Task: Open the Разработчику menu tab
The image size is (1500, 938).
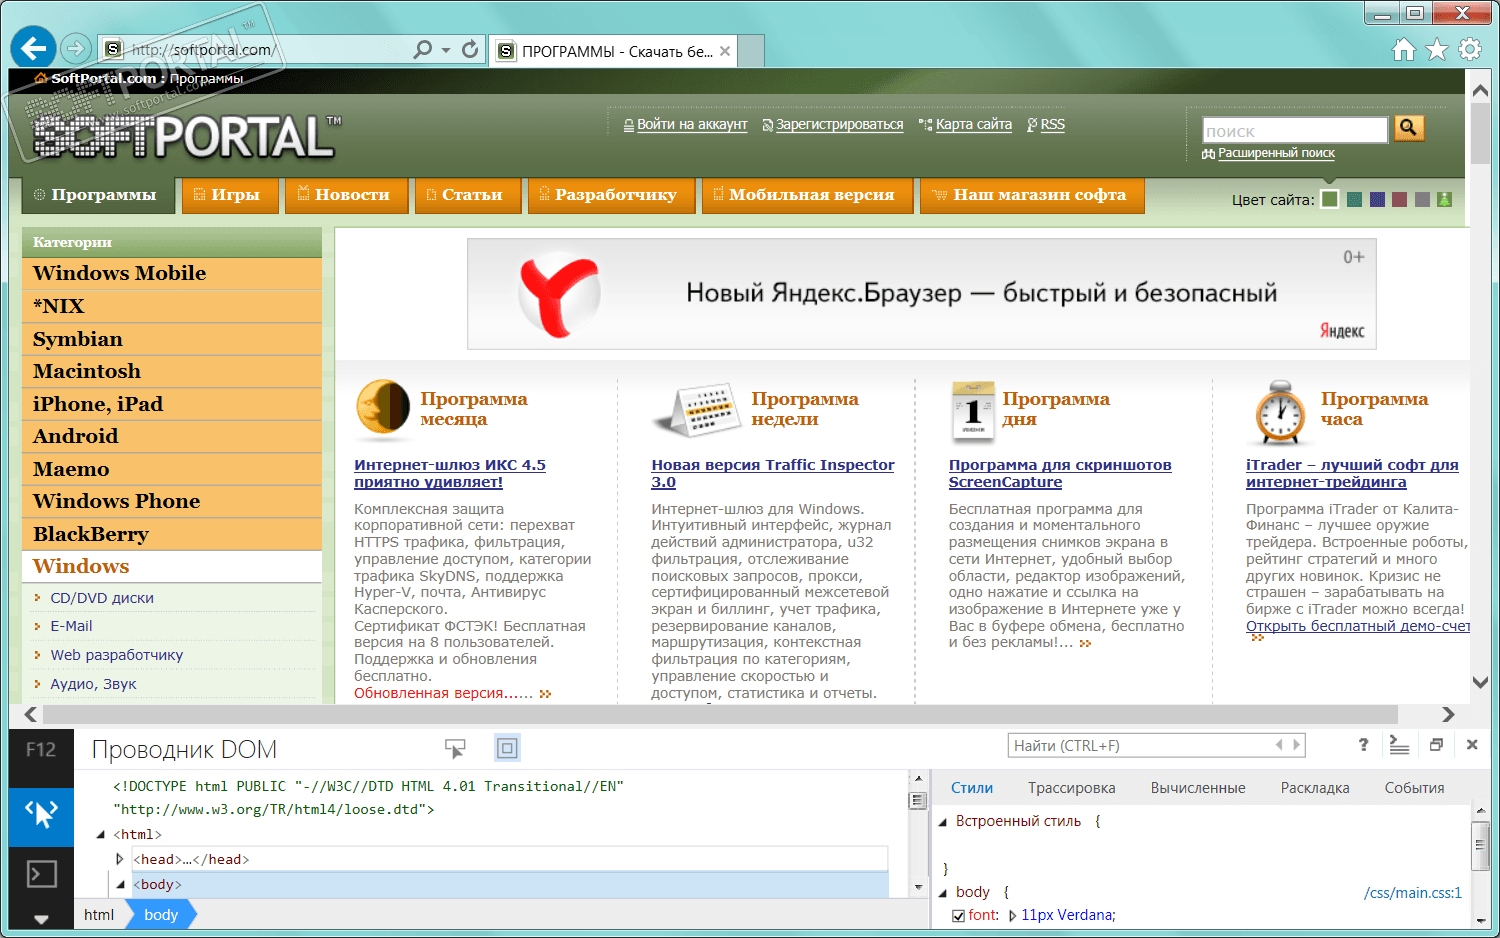Action: [x=612, y=196]
